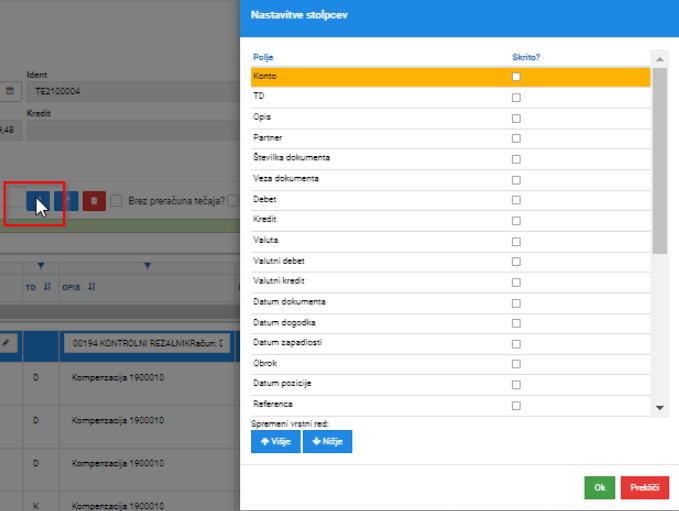
Task: Select the Referenca row in field list
Action: pos(450,405)
